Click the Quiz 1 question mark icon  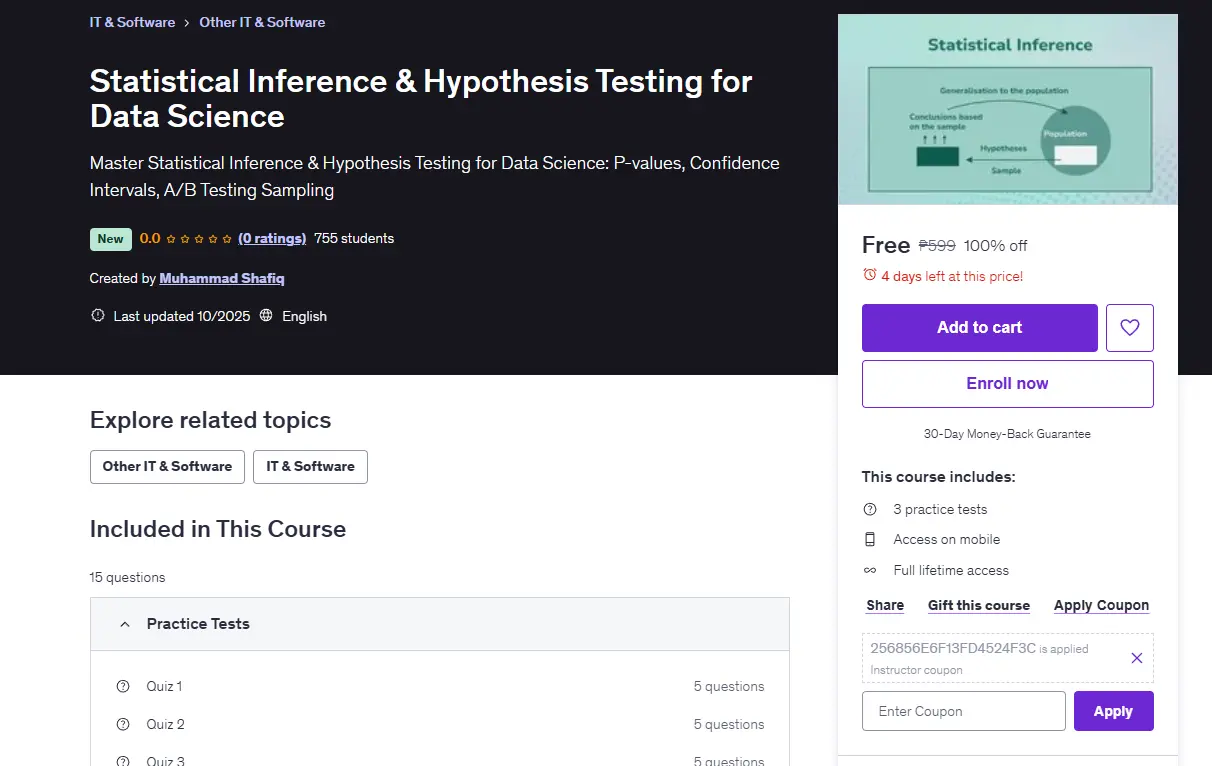(x=123, y=686)
